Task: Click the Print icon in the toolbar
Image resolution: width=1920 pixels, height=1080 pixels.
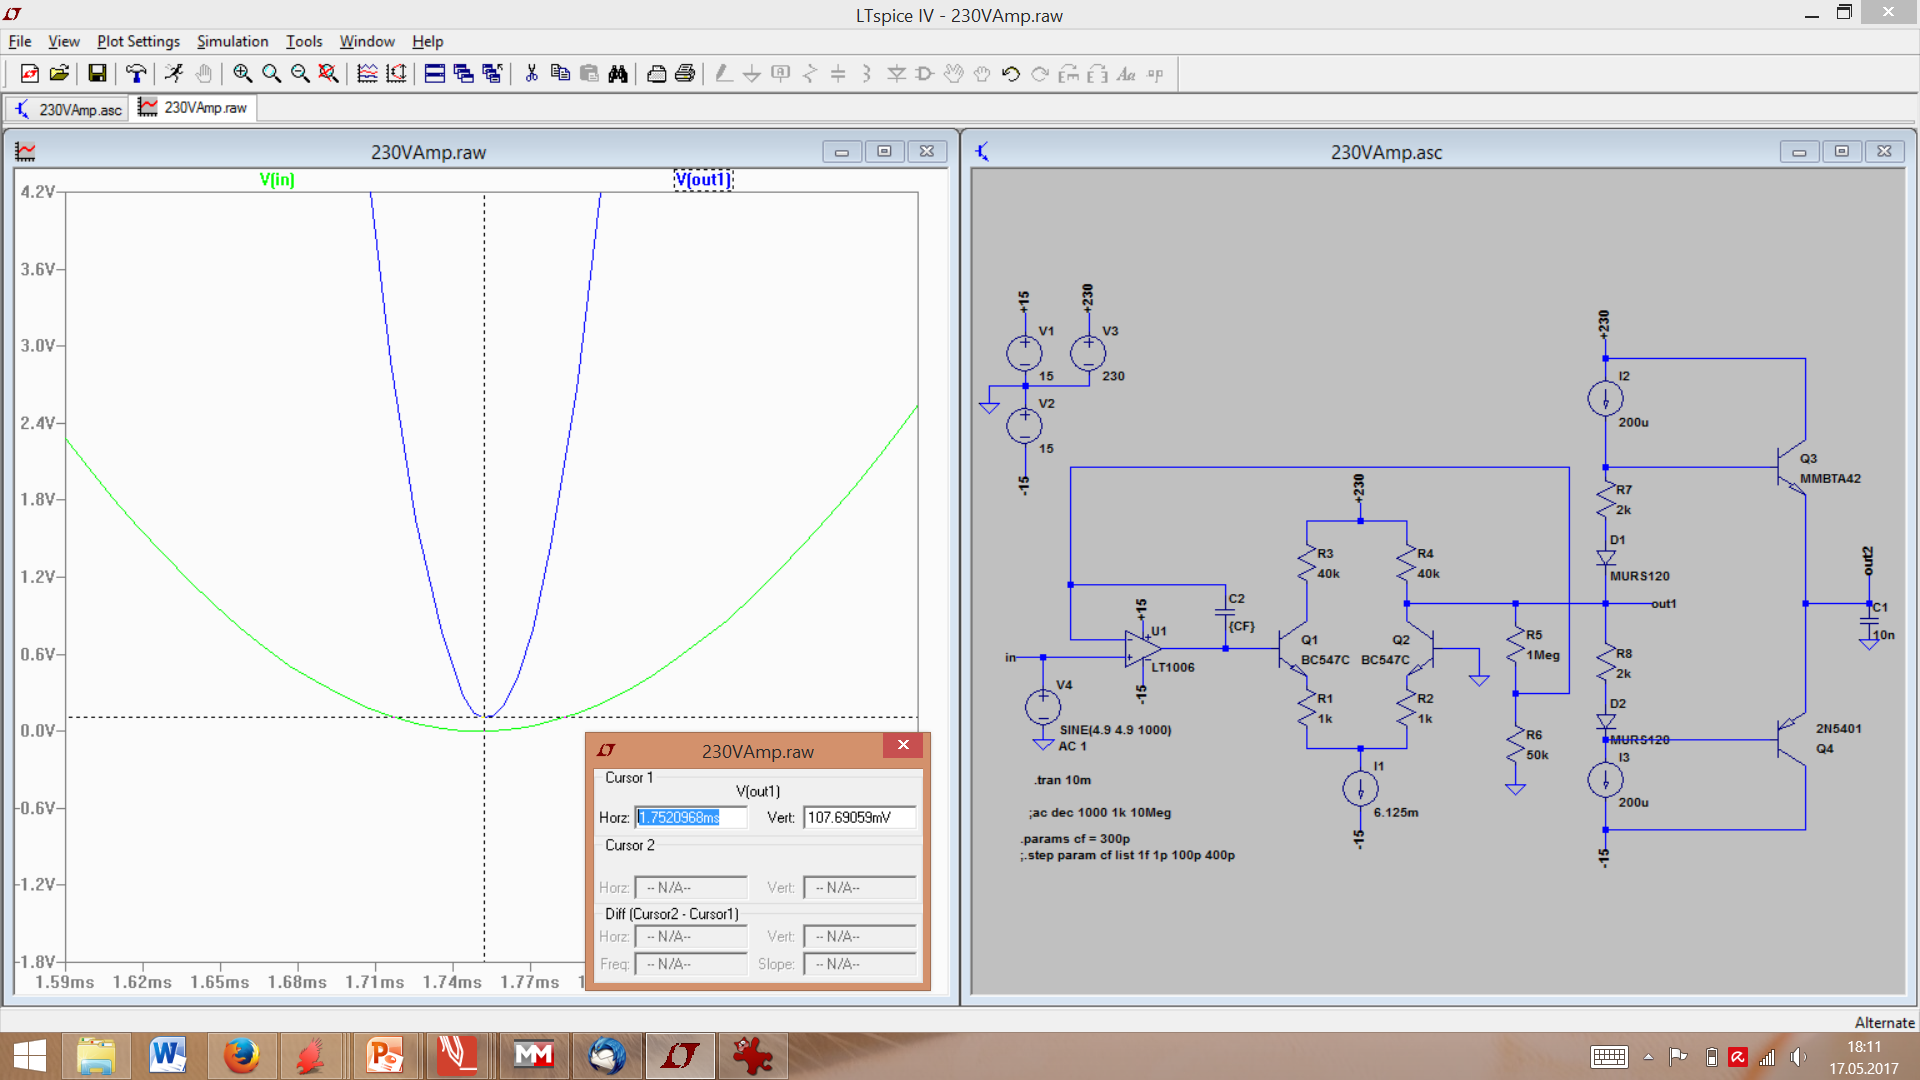Action: pos(685,73)
